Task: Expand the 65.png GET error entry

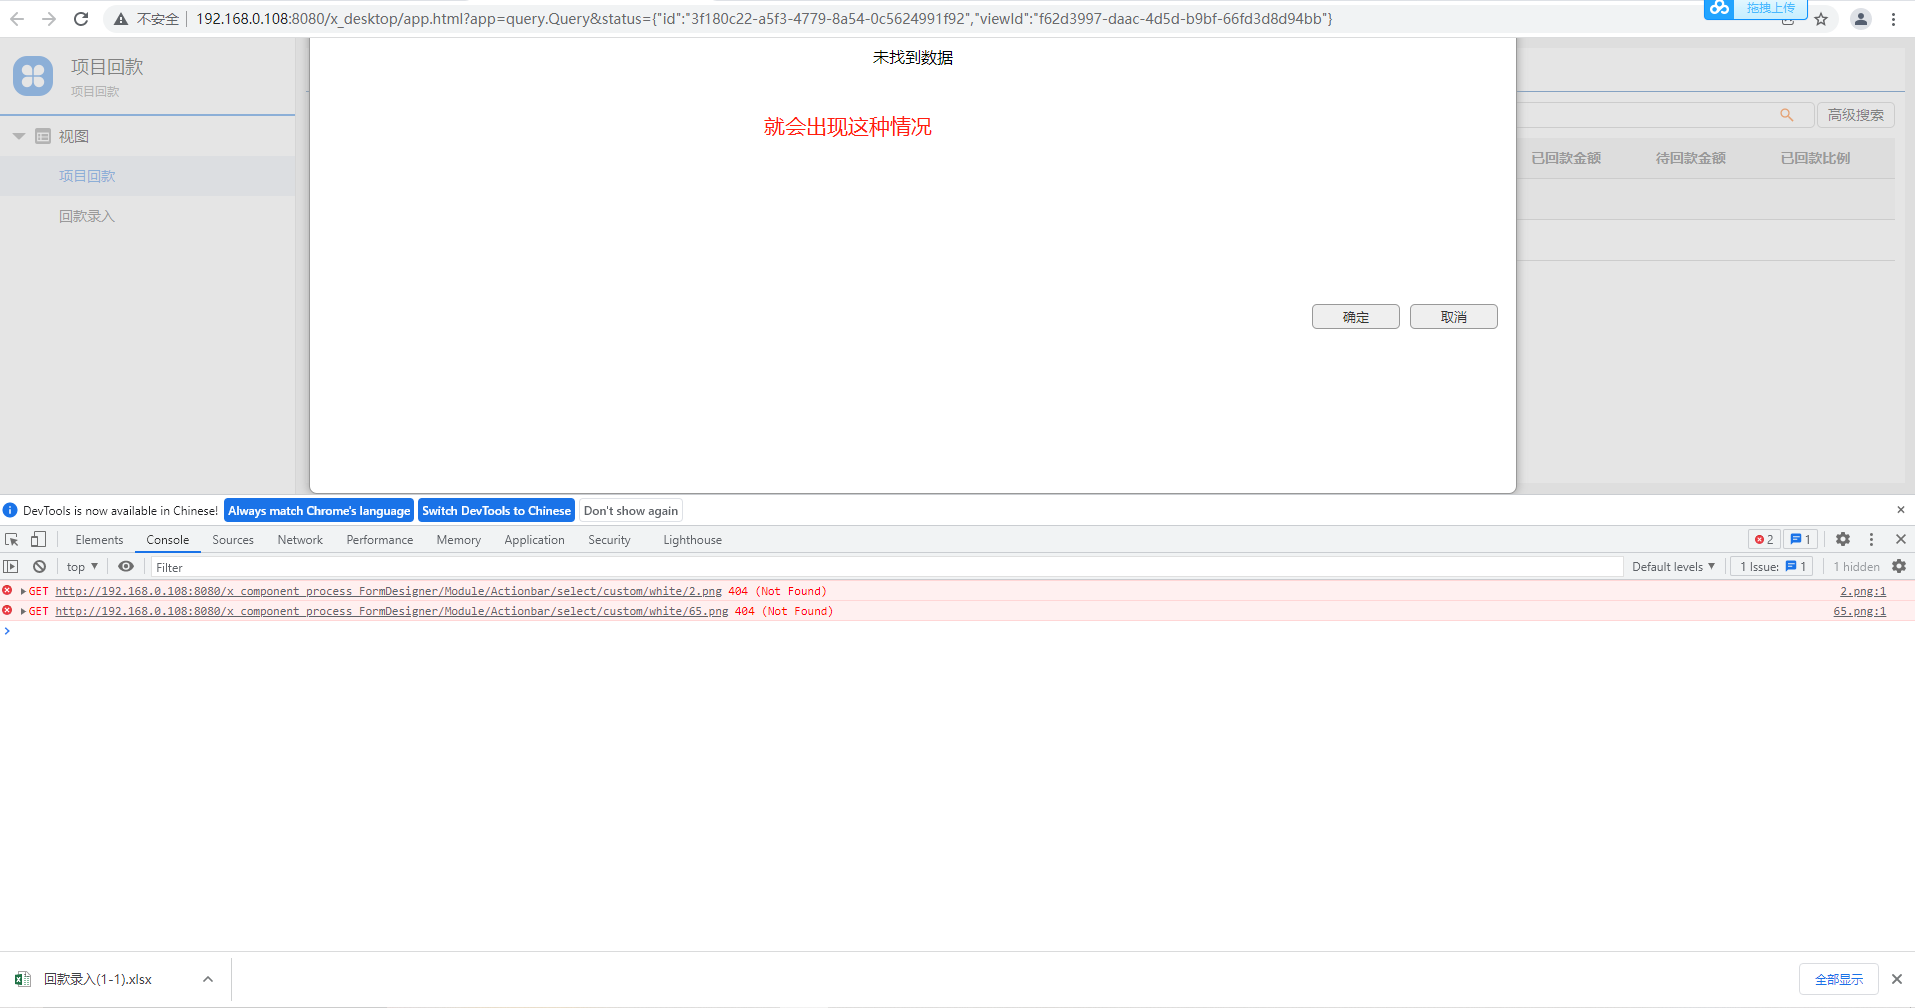Action: pyautogui.click(x=23, y=612)
